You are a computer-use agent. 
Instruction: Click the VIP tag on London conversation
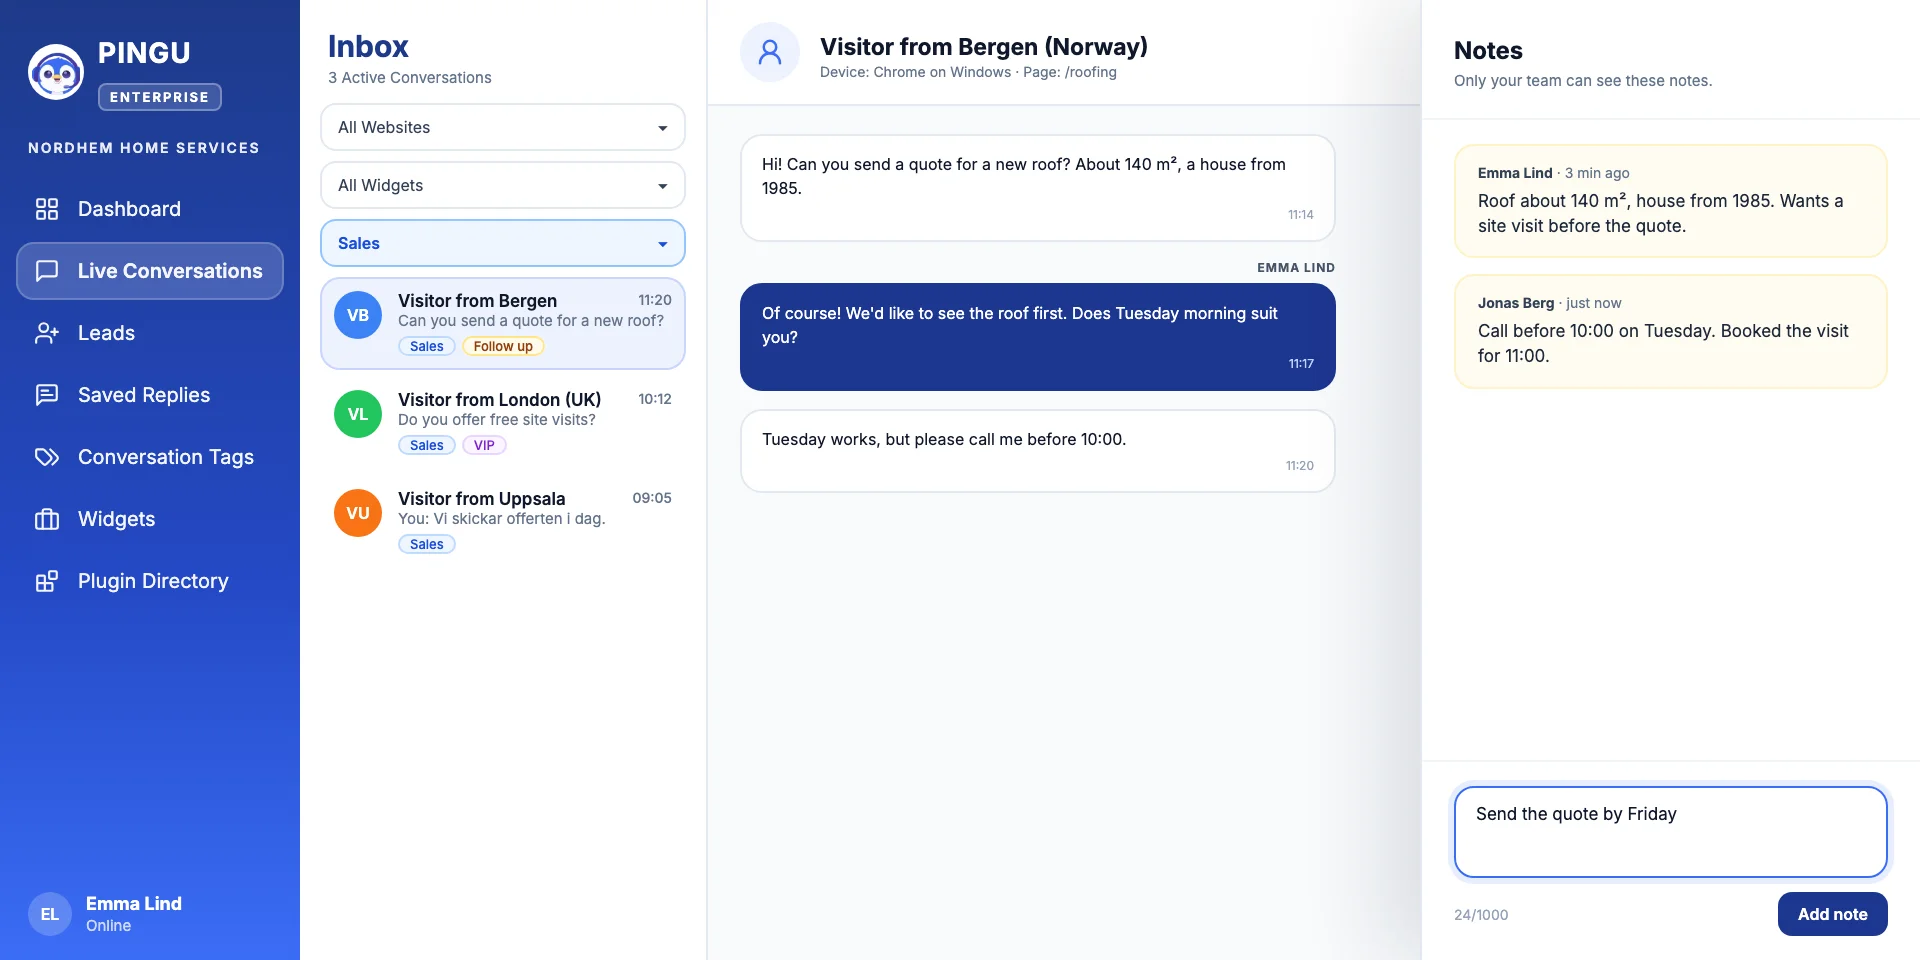click(484, 445)
